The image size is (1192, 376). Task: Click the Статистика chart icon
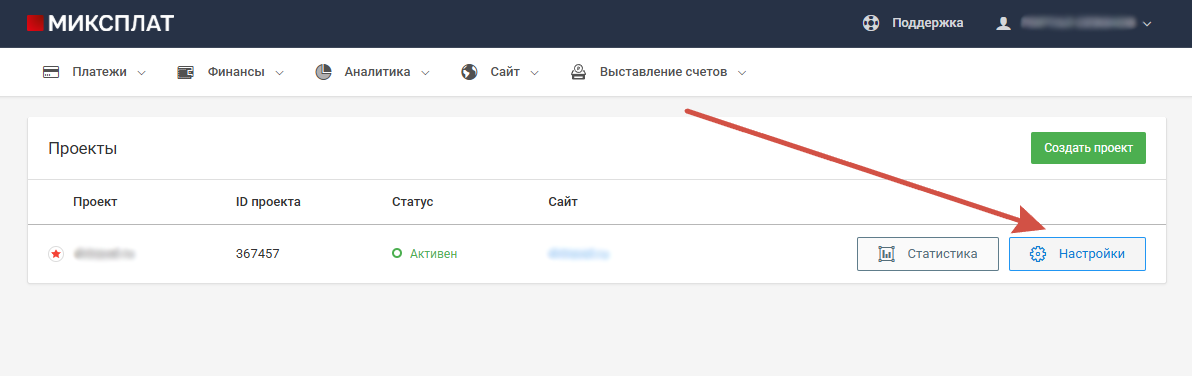click(x=885, y=254)
